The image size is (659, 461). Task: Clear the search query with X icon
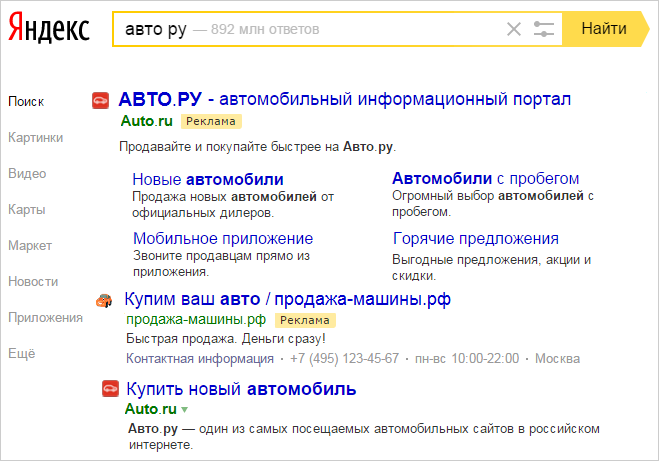click(514, 29)
